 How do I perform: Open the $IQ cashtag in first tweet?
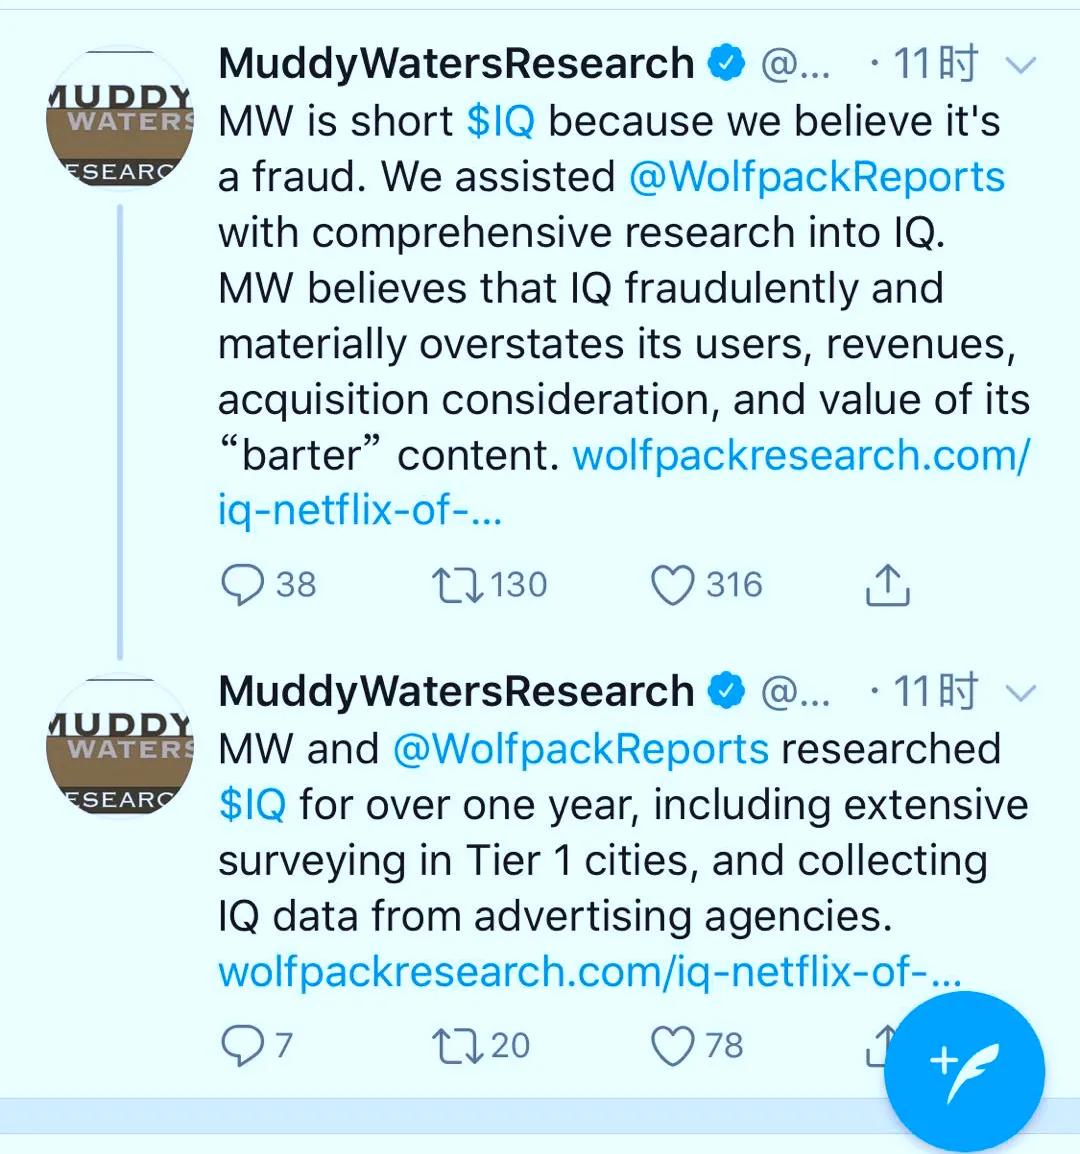point(501,121)
